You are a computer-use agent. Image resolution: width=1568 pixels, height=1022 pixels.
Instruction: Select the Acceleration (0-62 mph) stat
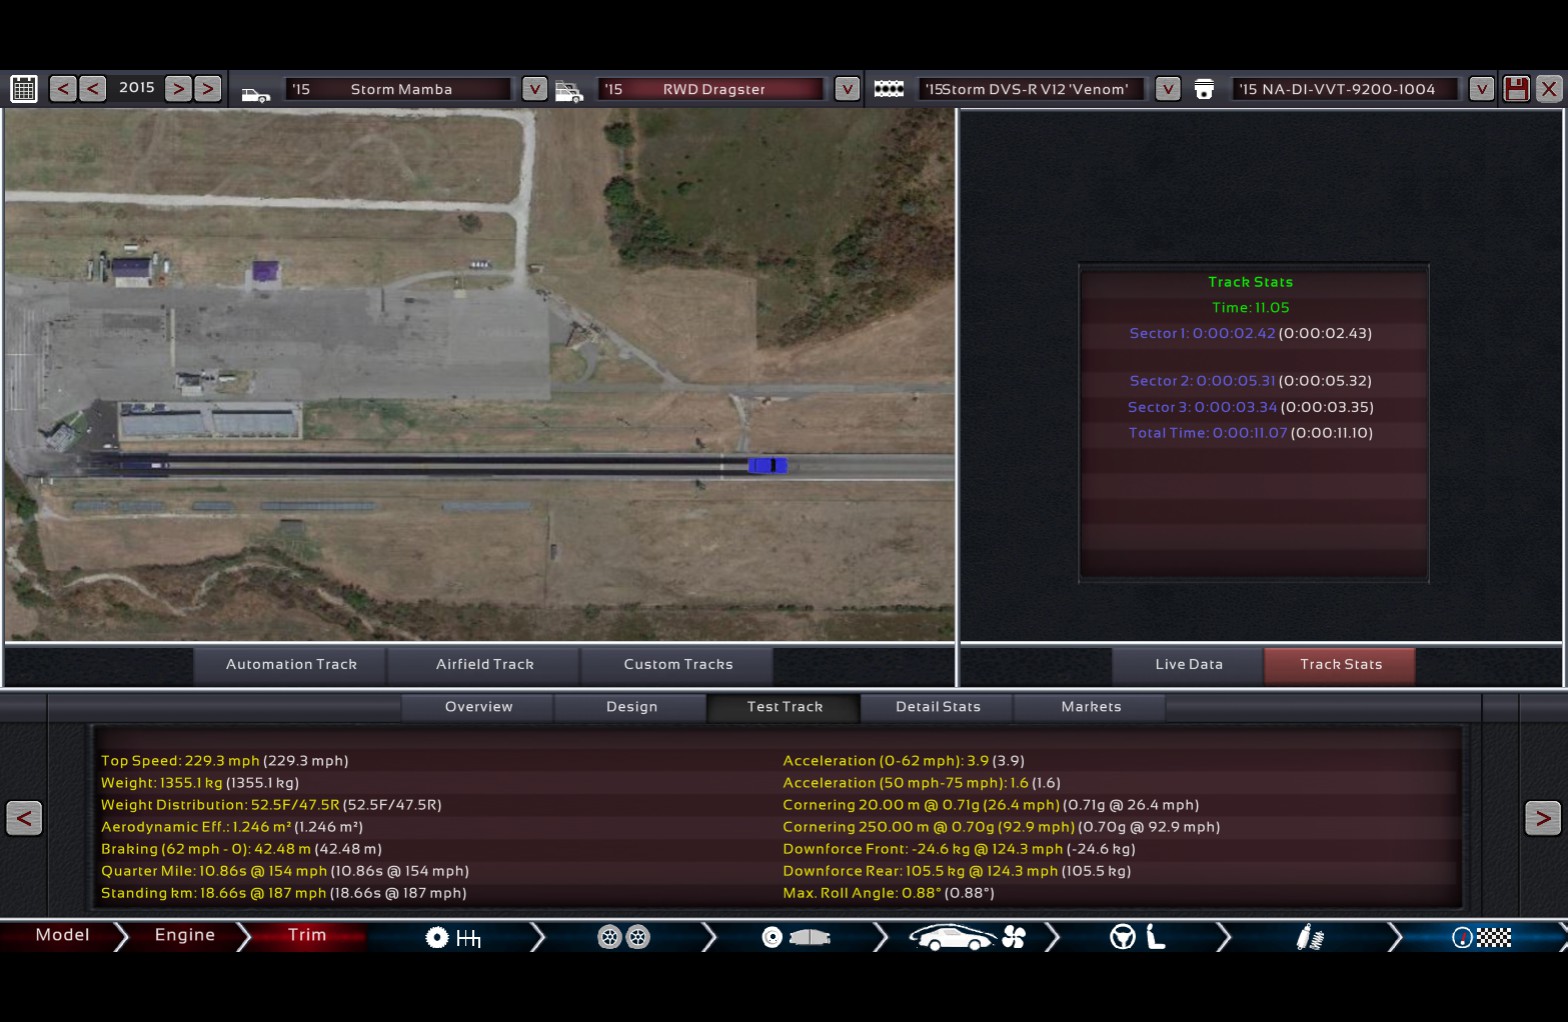pyautogui.click(x=904, y=761)
